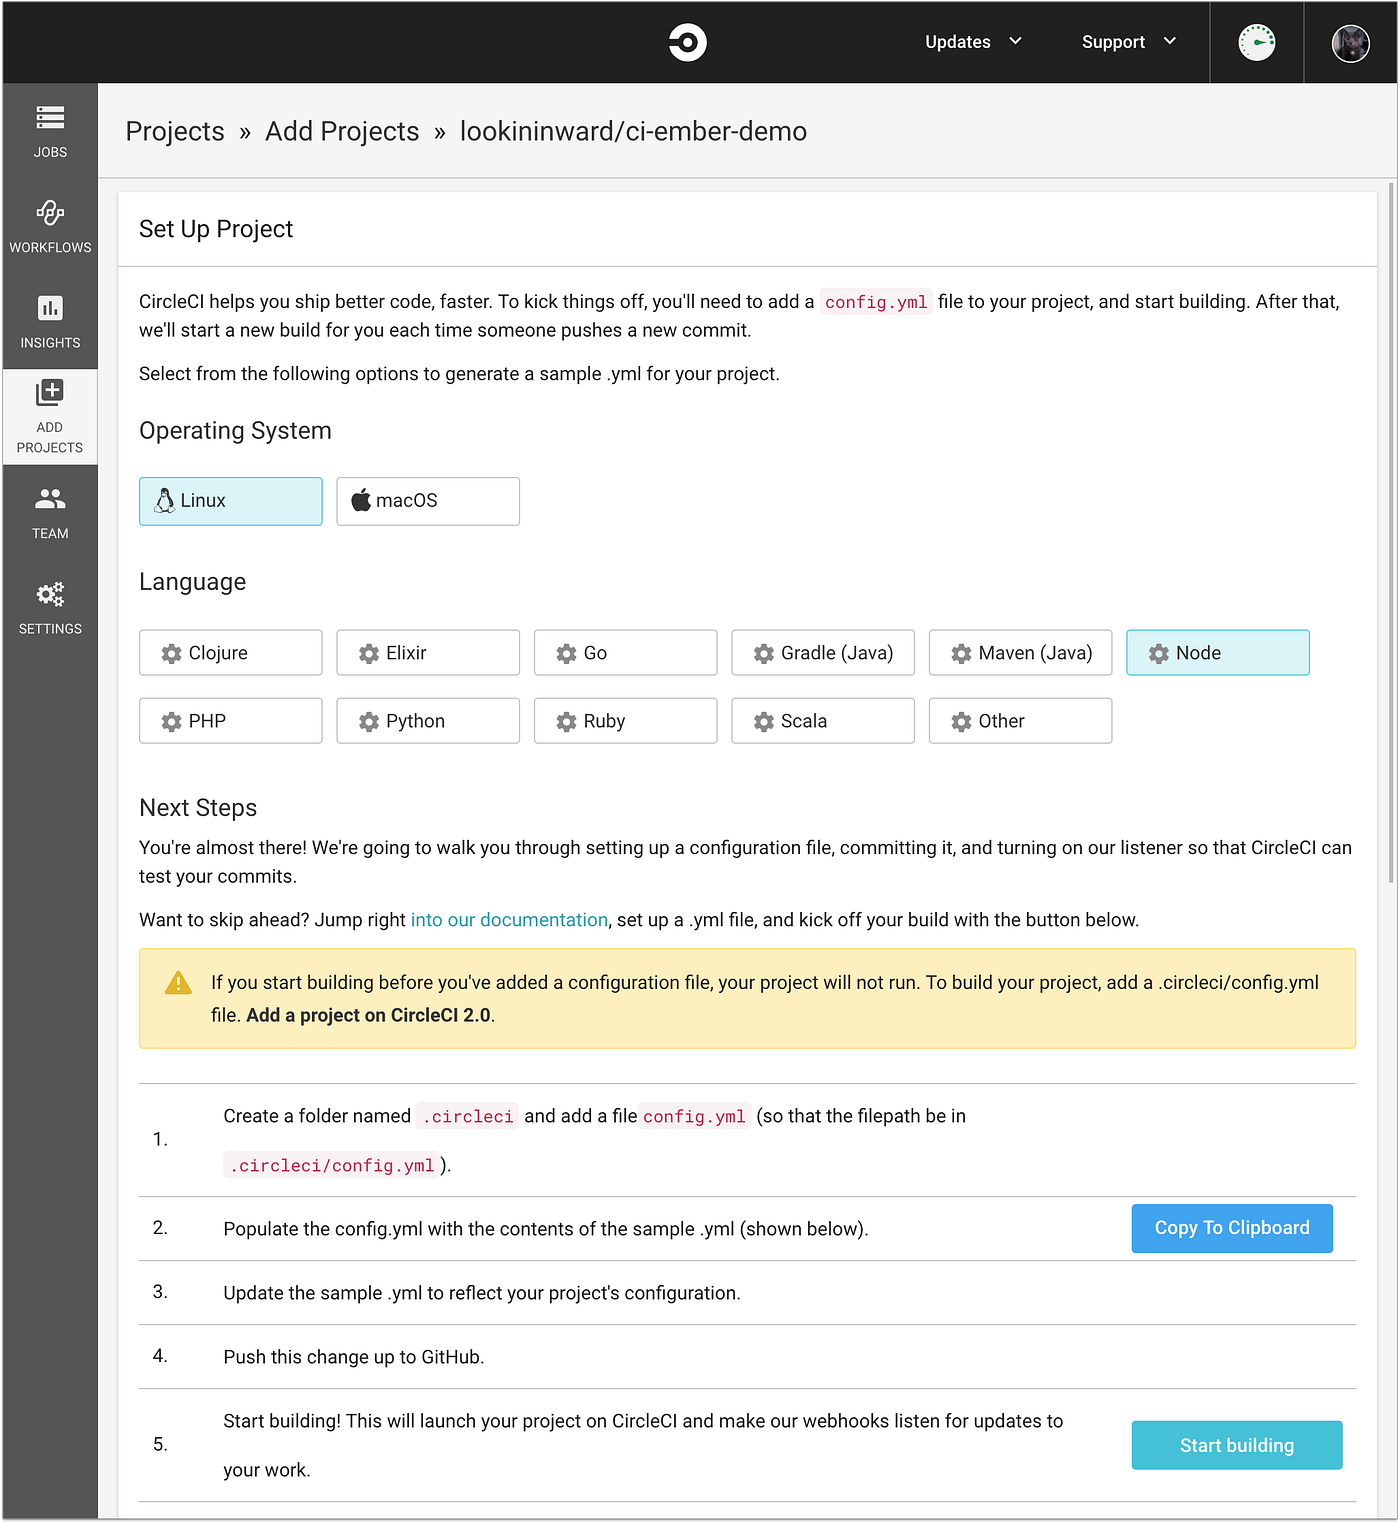Select the Linux operating system option
1400x1523 pixels.
point(230,501)
